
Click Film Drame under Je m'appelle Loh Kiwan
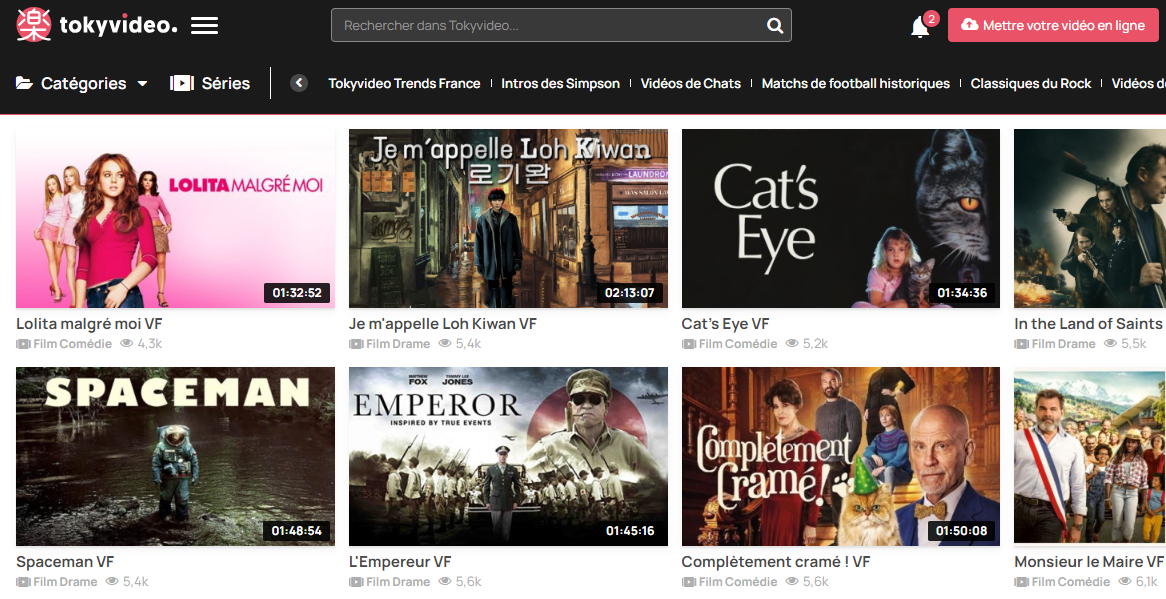coord(398,344)
